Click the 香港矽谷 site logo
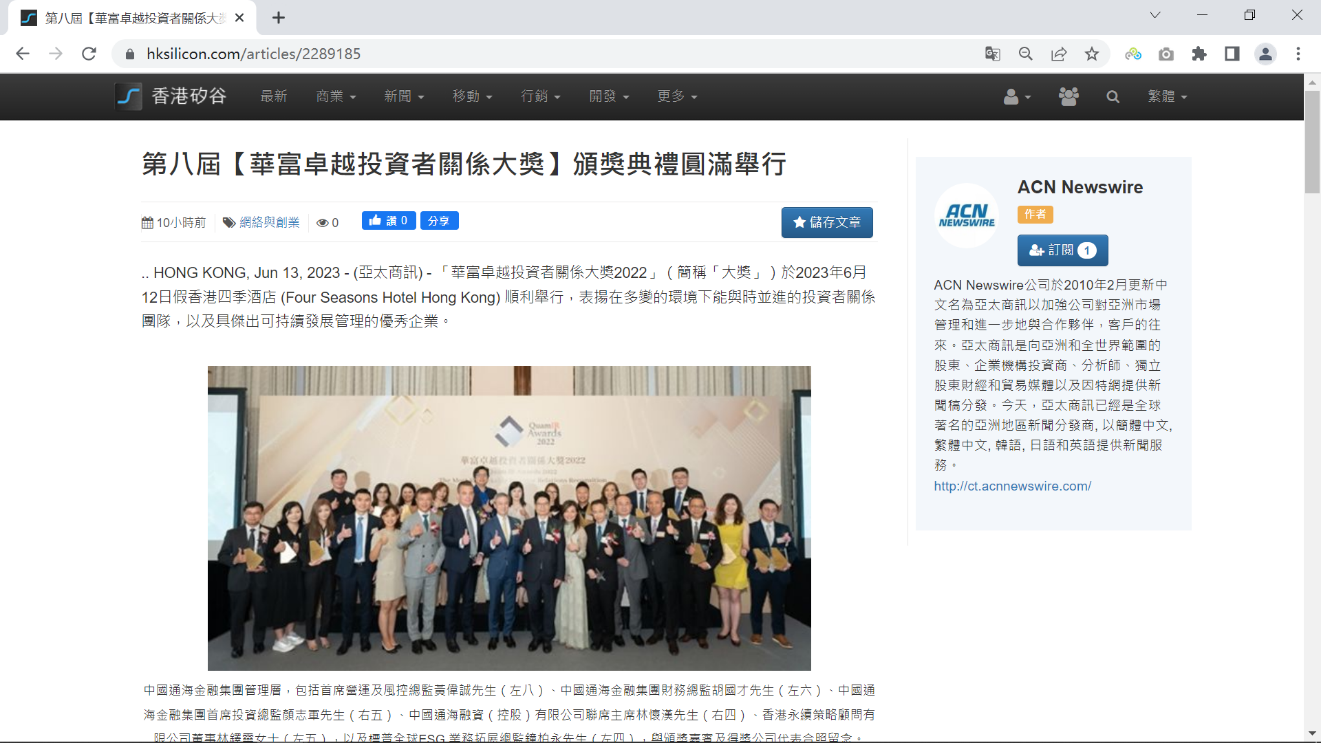Viewport: 1321px width, 743px height. (171, 96)
